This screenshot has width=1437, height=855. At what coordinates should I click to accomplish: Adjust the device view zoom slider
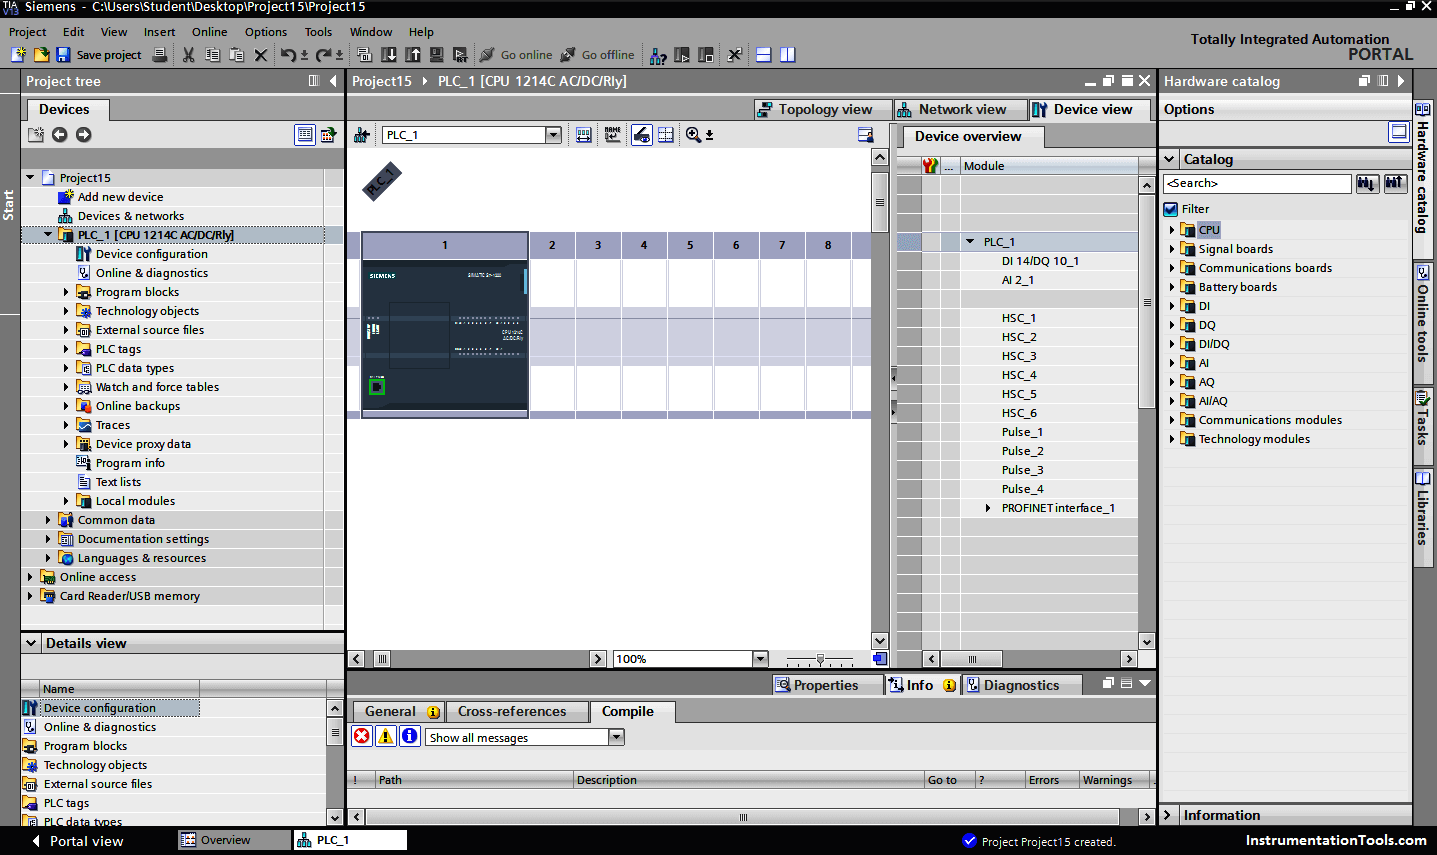pos(820,659)
